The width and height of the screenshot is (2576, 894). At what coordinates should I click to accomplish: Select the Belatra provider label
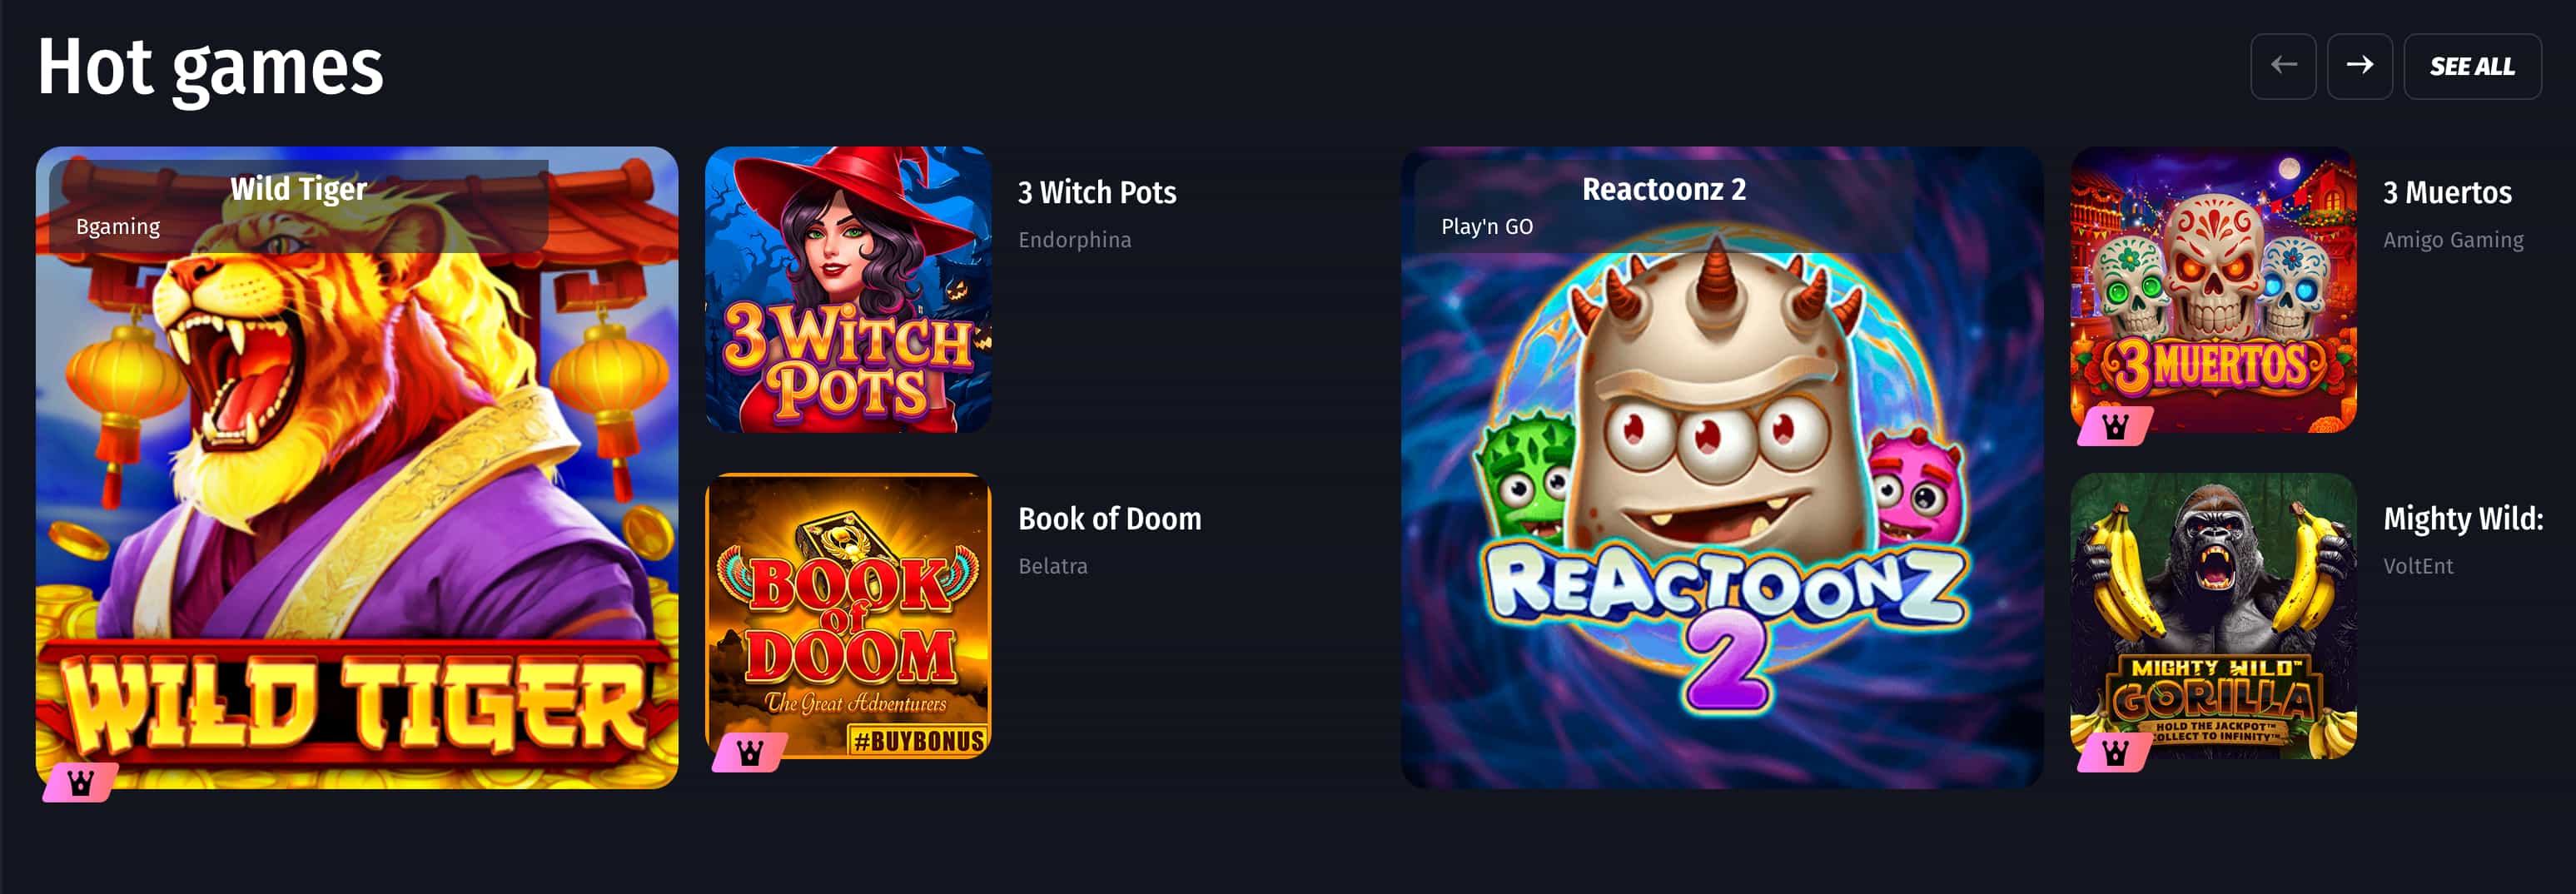pyautogui.click(x=1053, y=566)
